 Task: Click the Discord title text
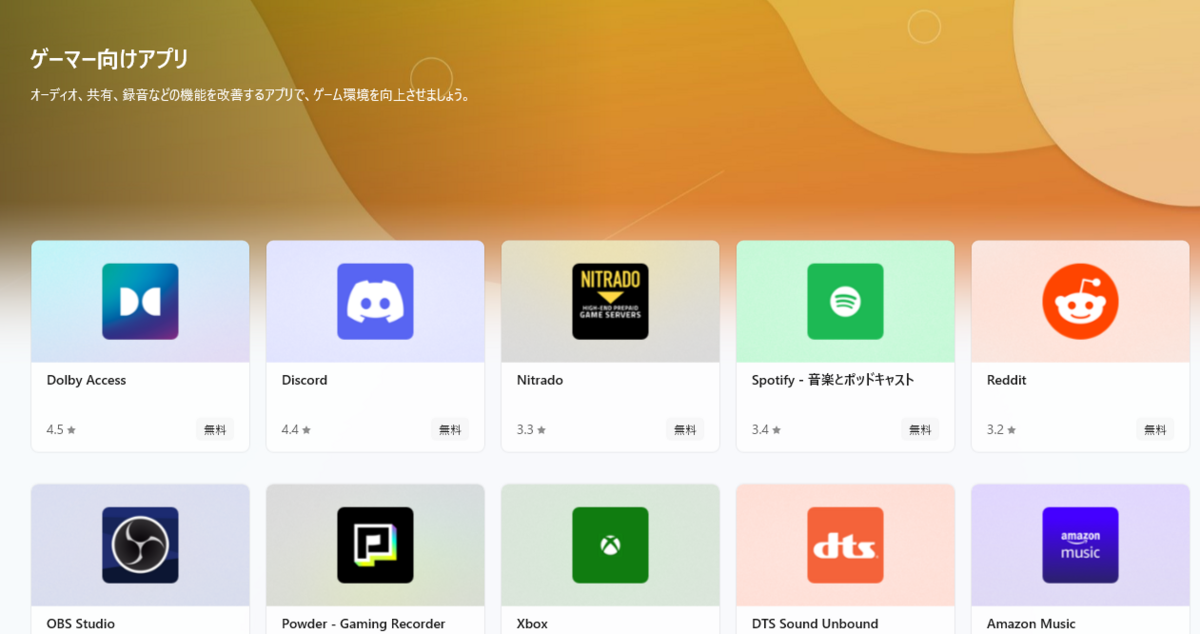click(x=304, y=380)
